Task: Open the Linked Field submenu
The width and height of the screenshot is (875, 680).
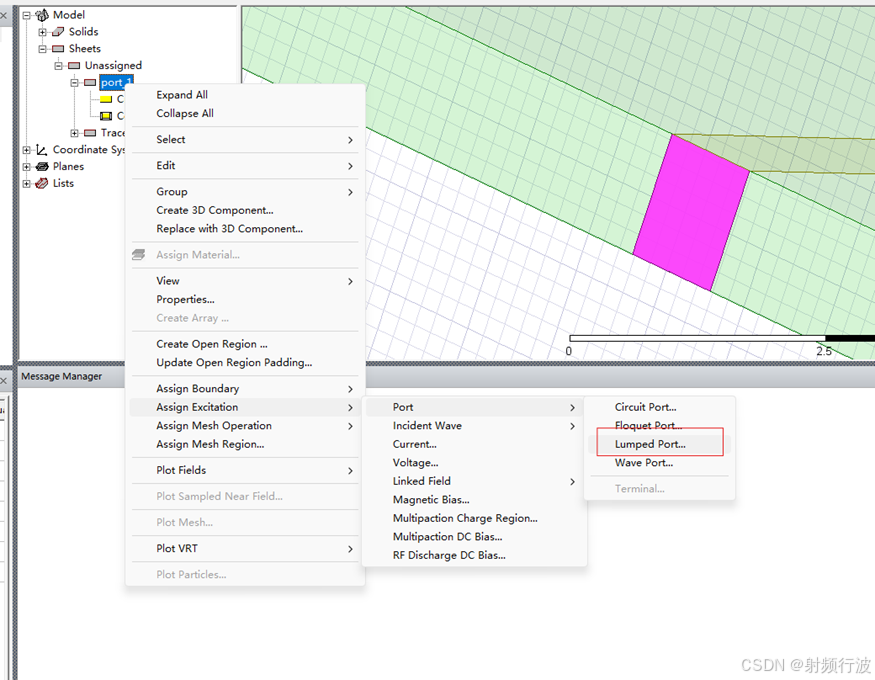Action: pyautogui.click(x=474, y=481)
